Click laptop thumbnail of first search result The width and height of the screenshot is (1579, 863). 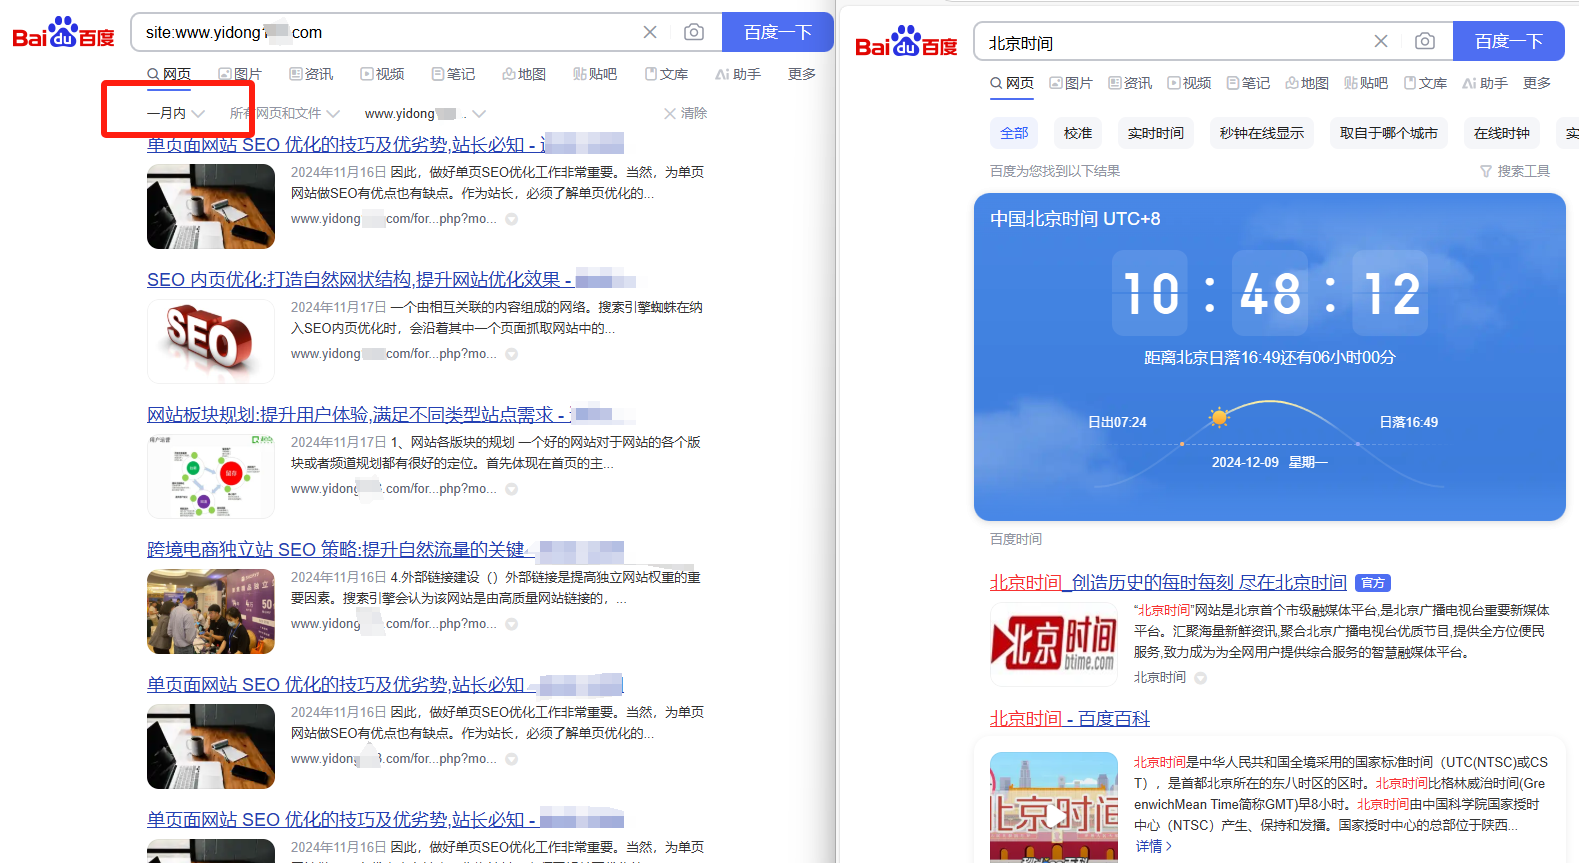click(211, 206)
